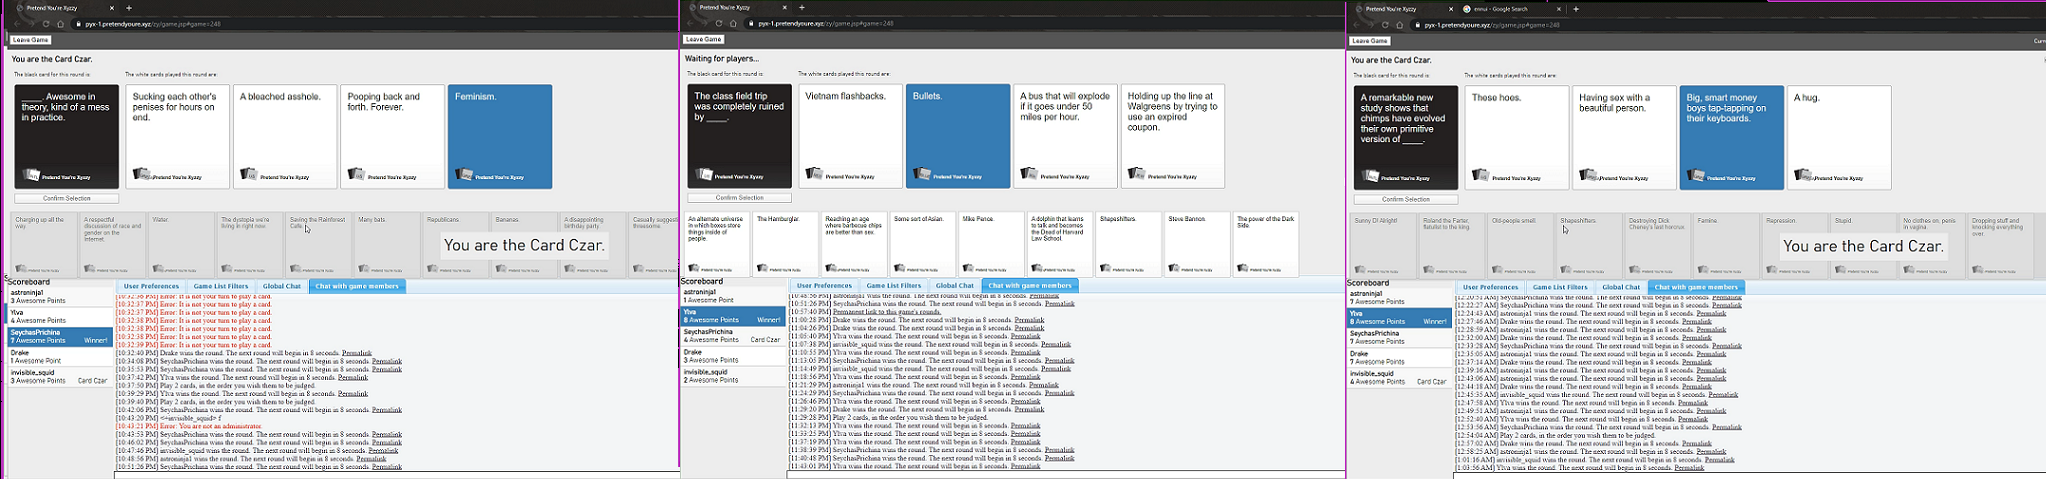Open Global Chat tab below the Feminism card game
Image resolution: width=2052 pixels, height=494 pixels.
pos(281,287)
